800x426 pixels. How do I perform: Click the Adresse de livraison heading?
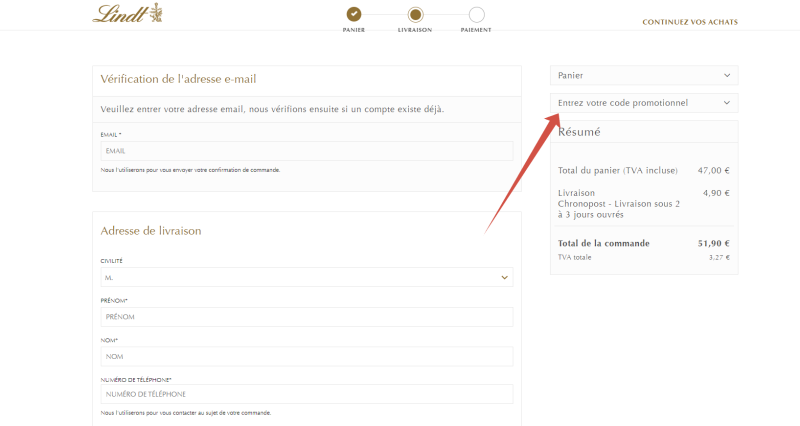click(x=151, y=231)
